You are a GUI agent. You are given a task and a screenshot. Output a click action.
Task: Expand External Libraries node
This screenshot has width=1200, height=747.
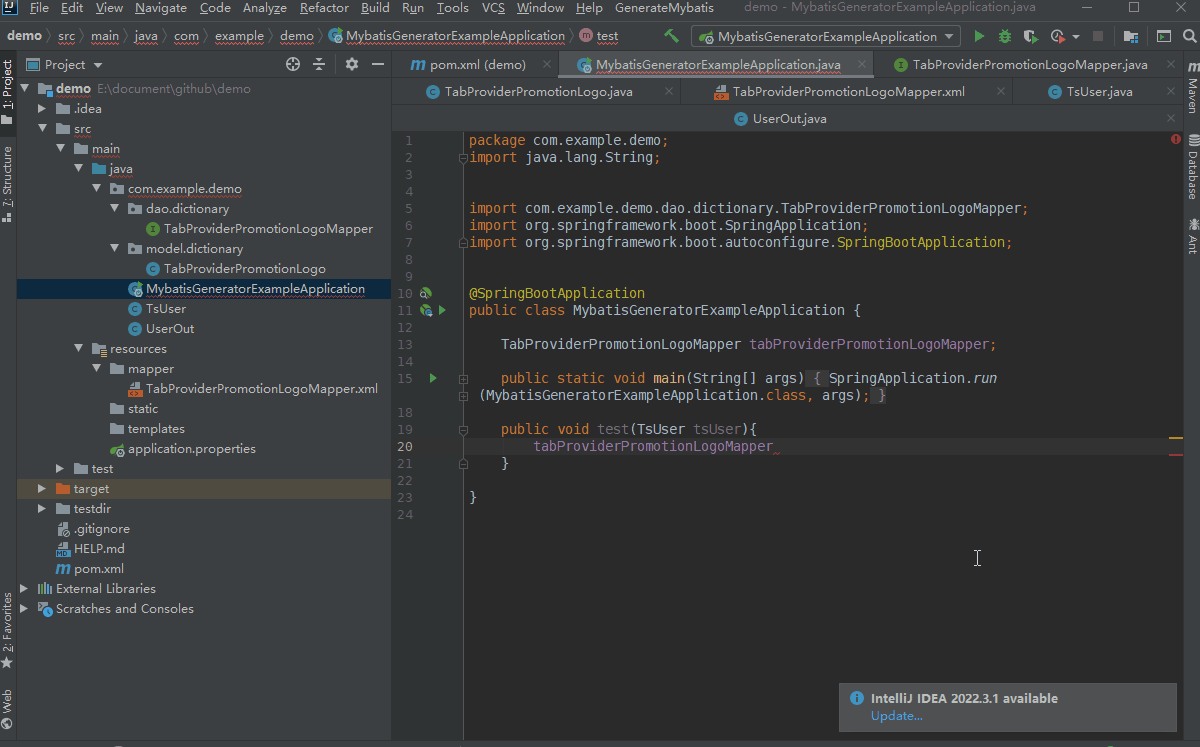(25, 589)
